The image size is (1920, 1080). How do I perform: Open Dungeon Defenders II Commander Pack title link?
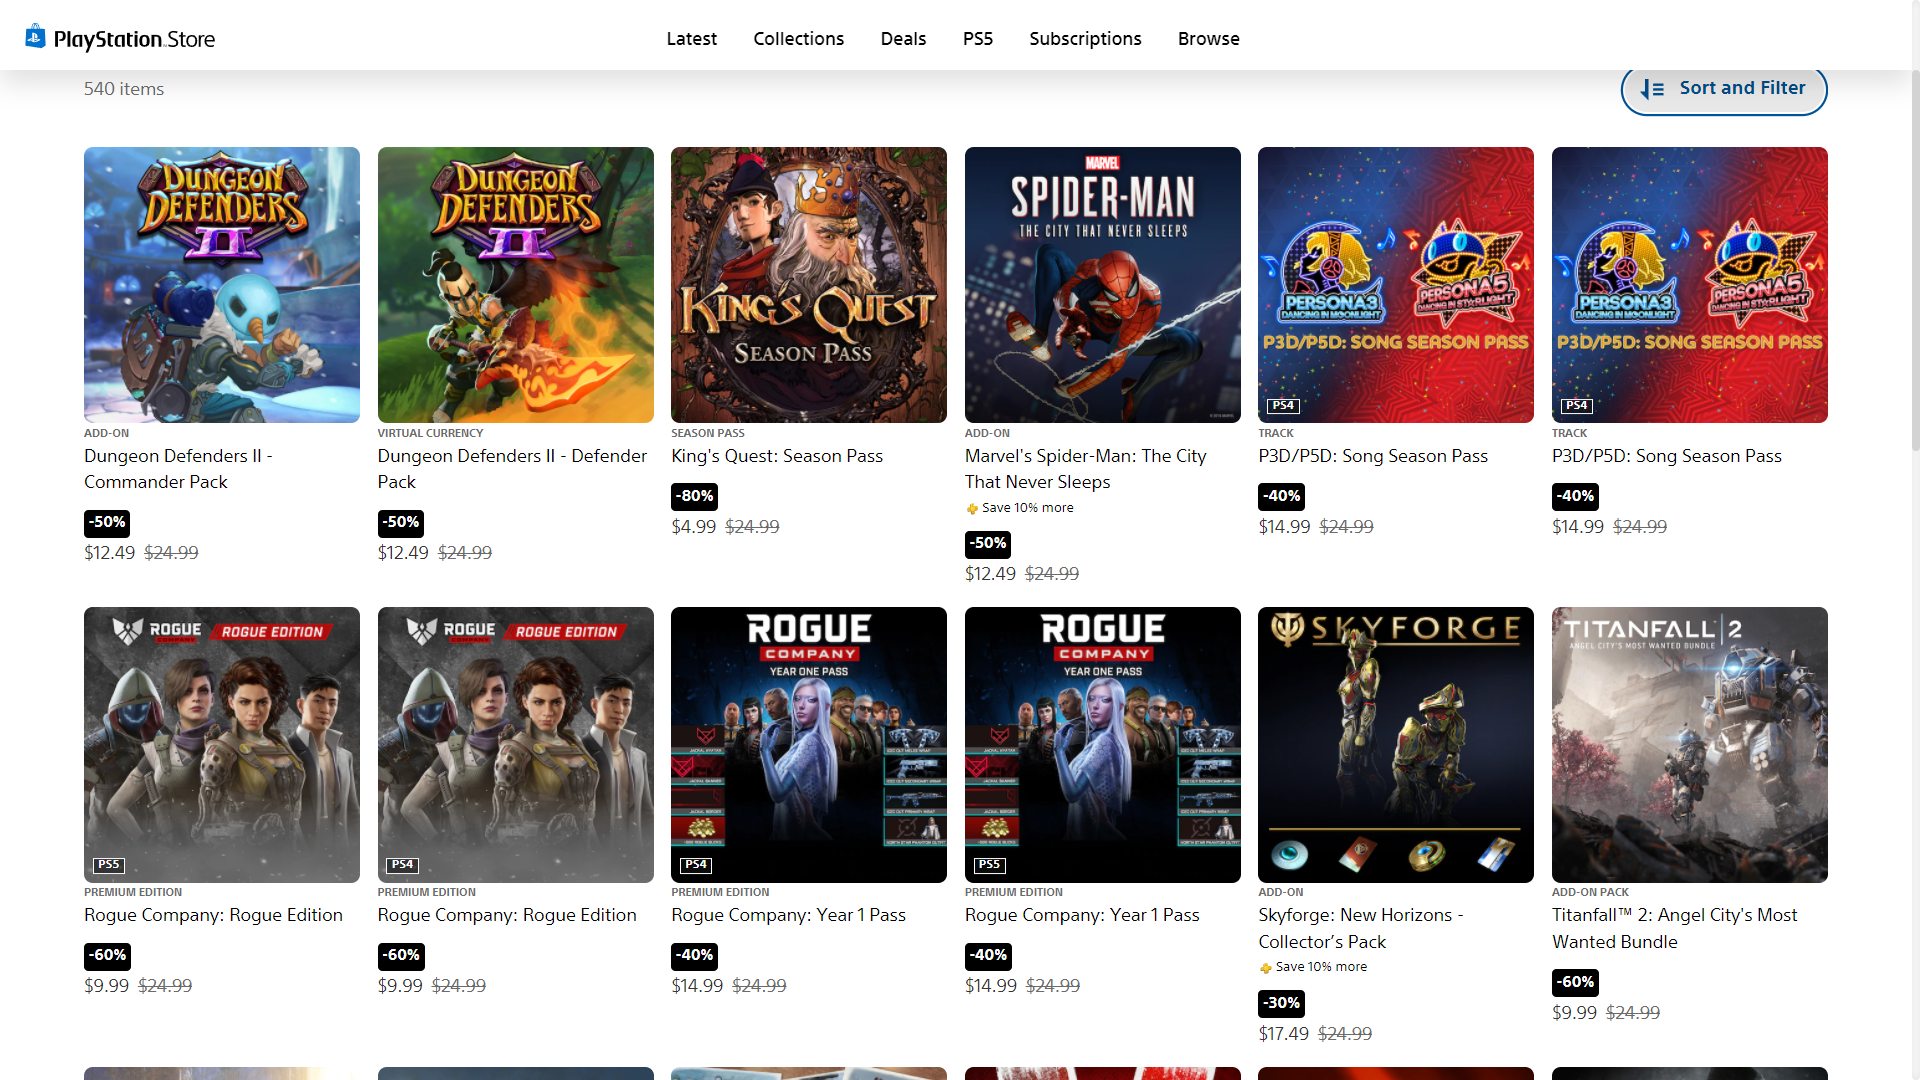(178, 468)
